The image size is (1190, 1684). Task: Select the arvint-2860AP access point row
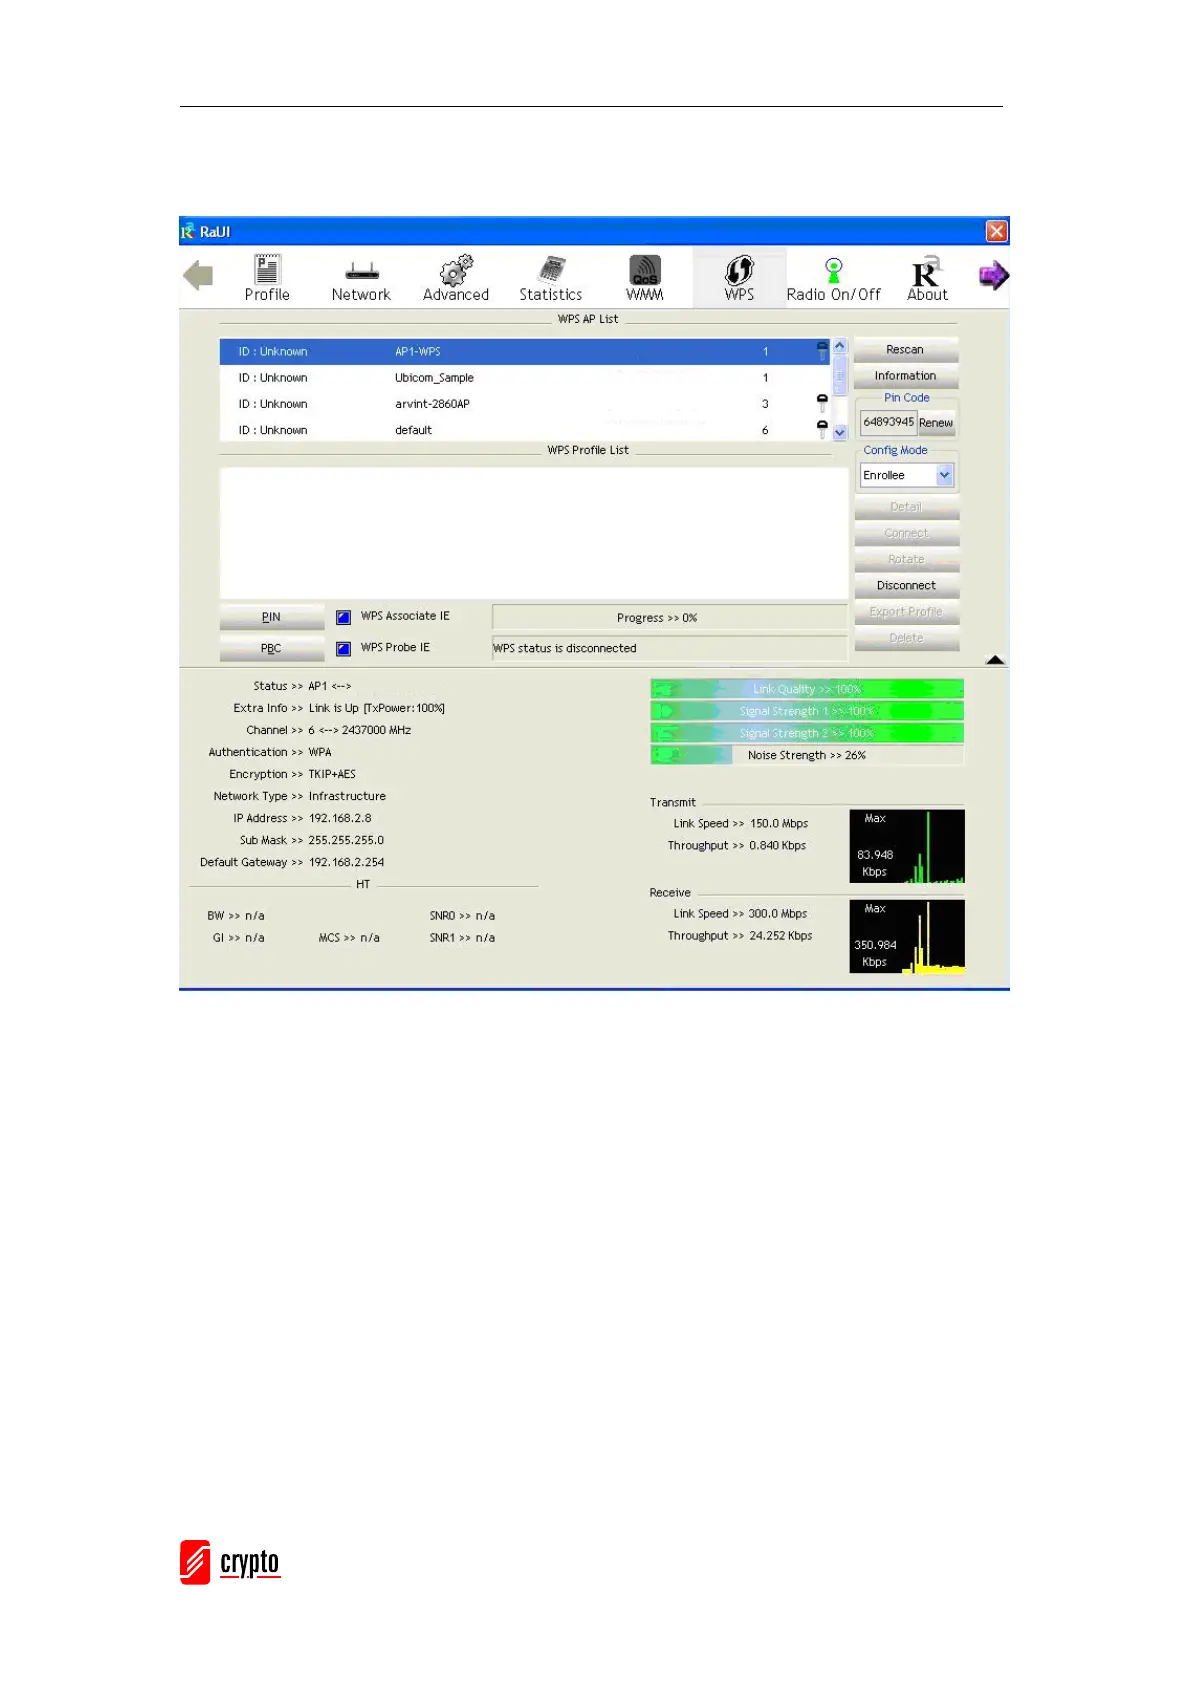pos(525,403)
